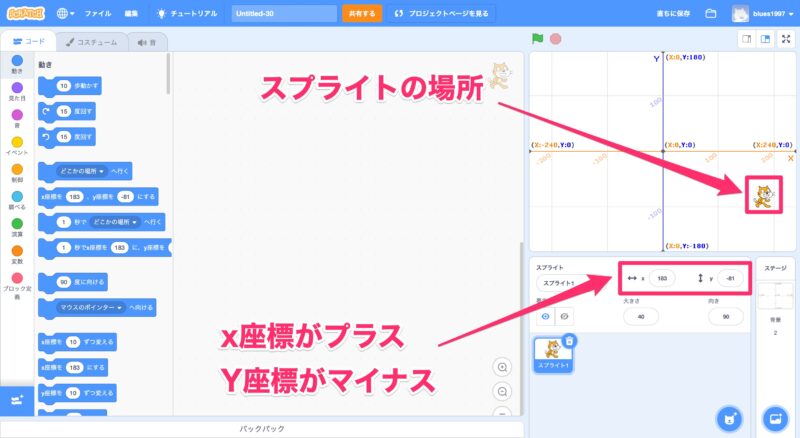Open the add extension button
Viewport: 800px width, 438px height.
tap(16, 400)
